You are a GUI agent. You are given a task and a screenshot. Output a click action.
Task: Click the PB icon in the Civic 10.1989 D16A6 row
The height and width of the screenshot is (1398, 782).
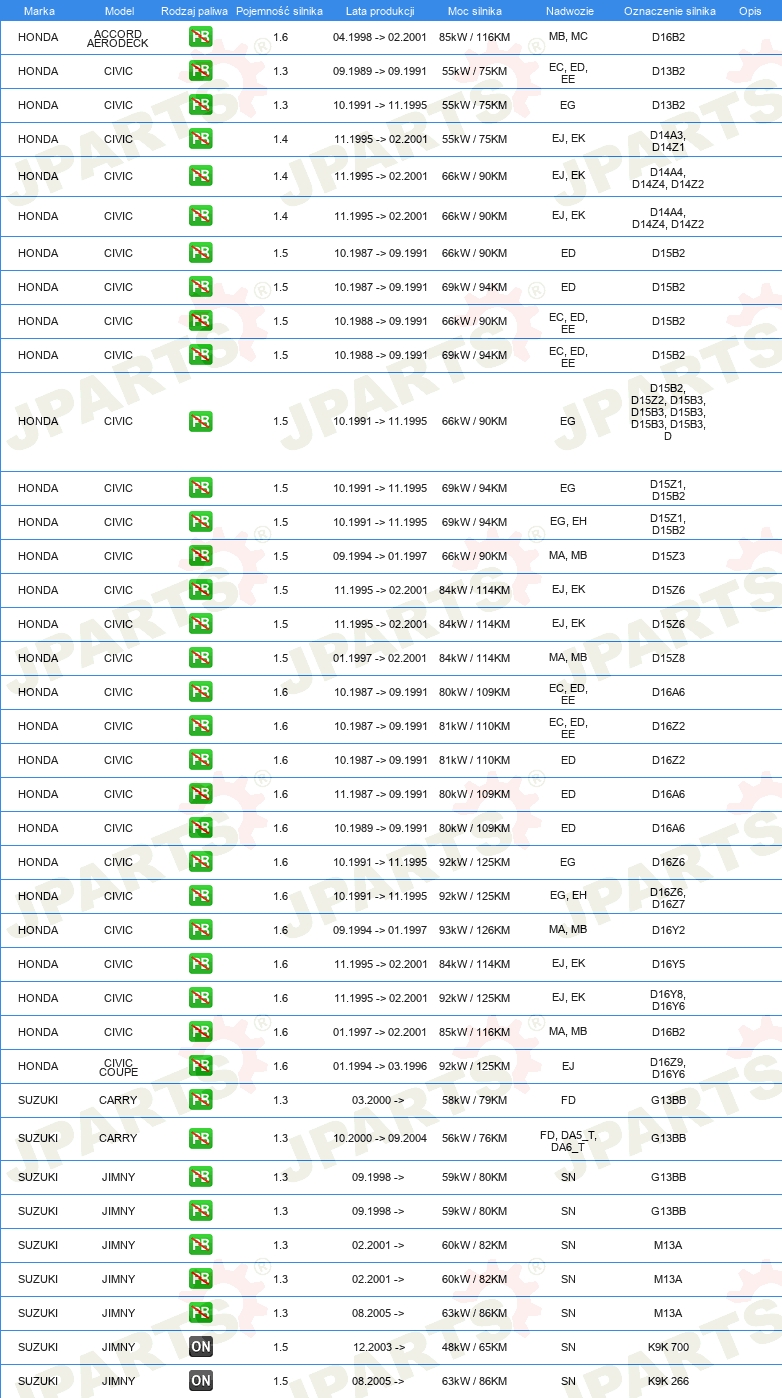tap(200, 828)
